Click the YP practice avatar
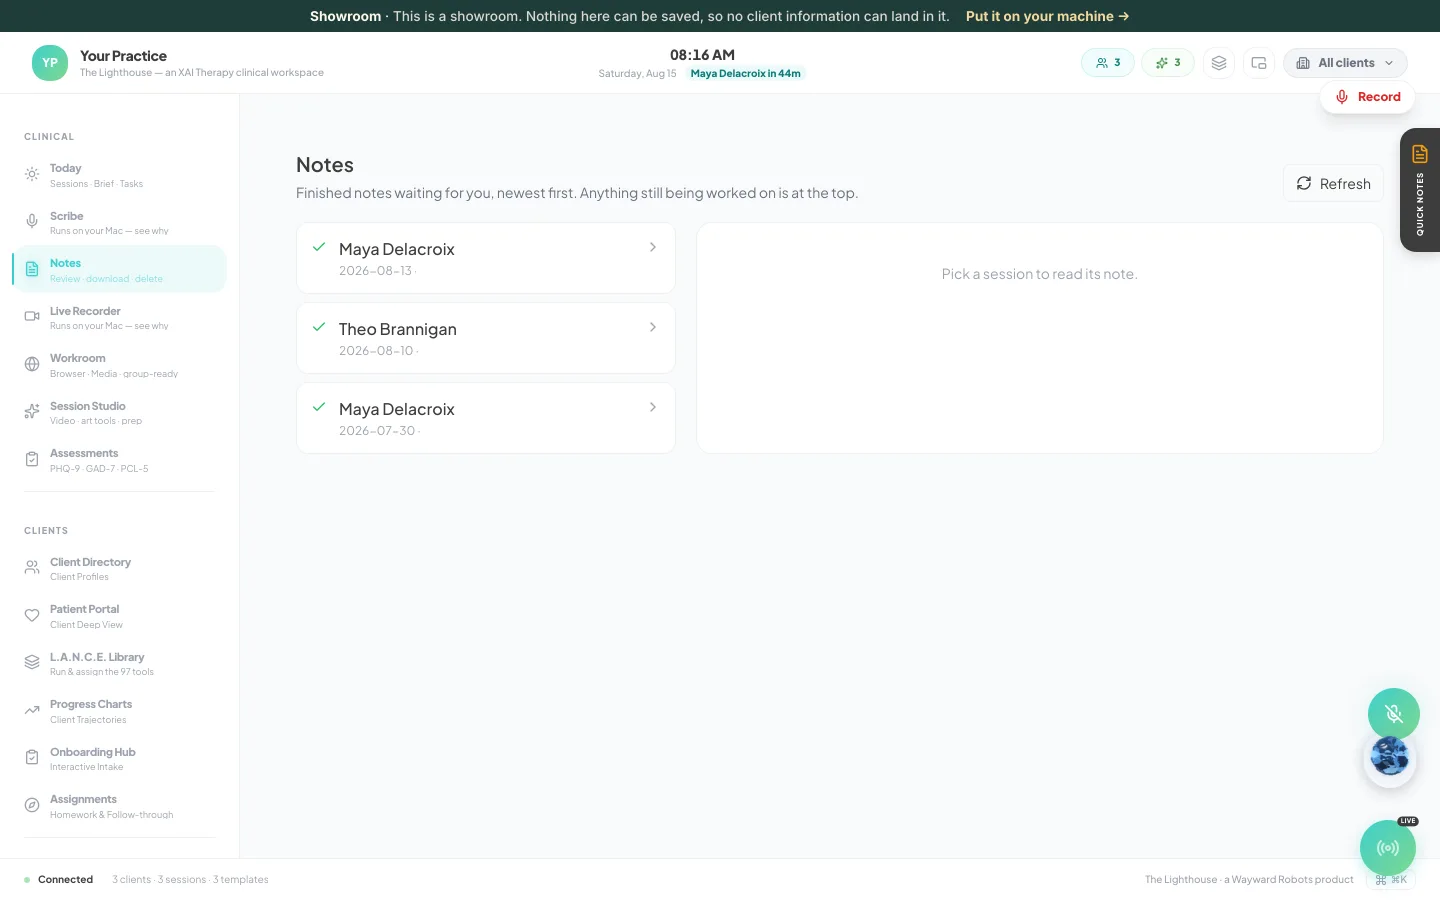1440x900 pixels. pyautogui.click(x=50, y=63)
